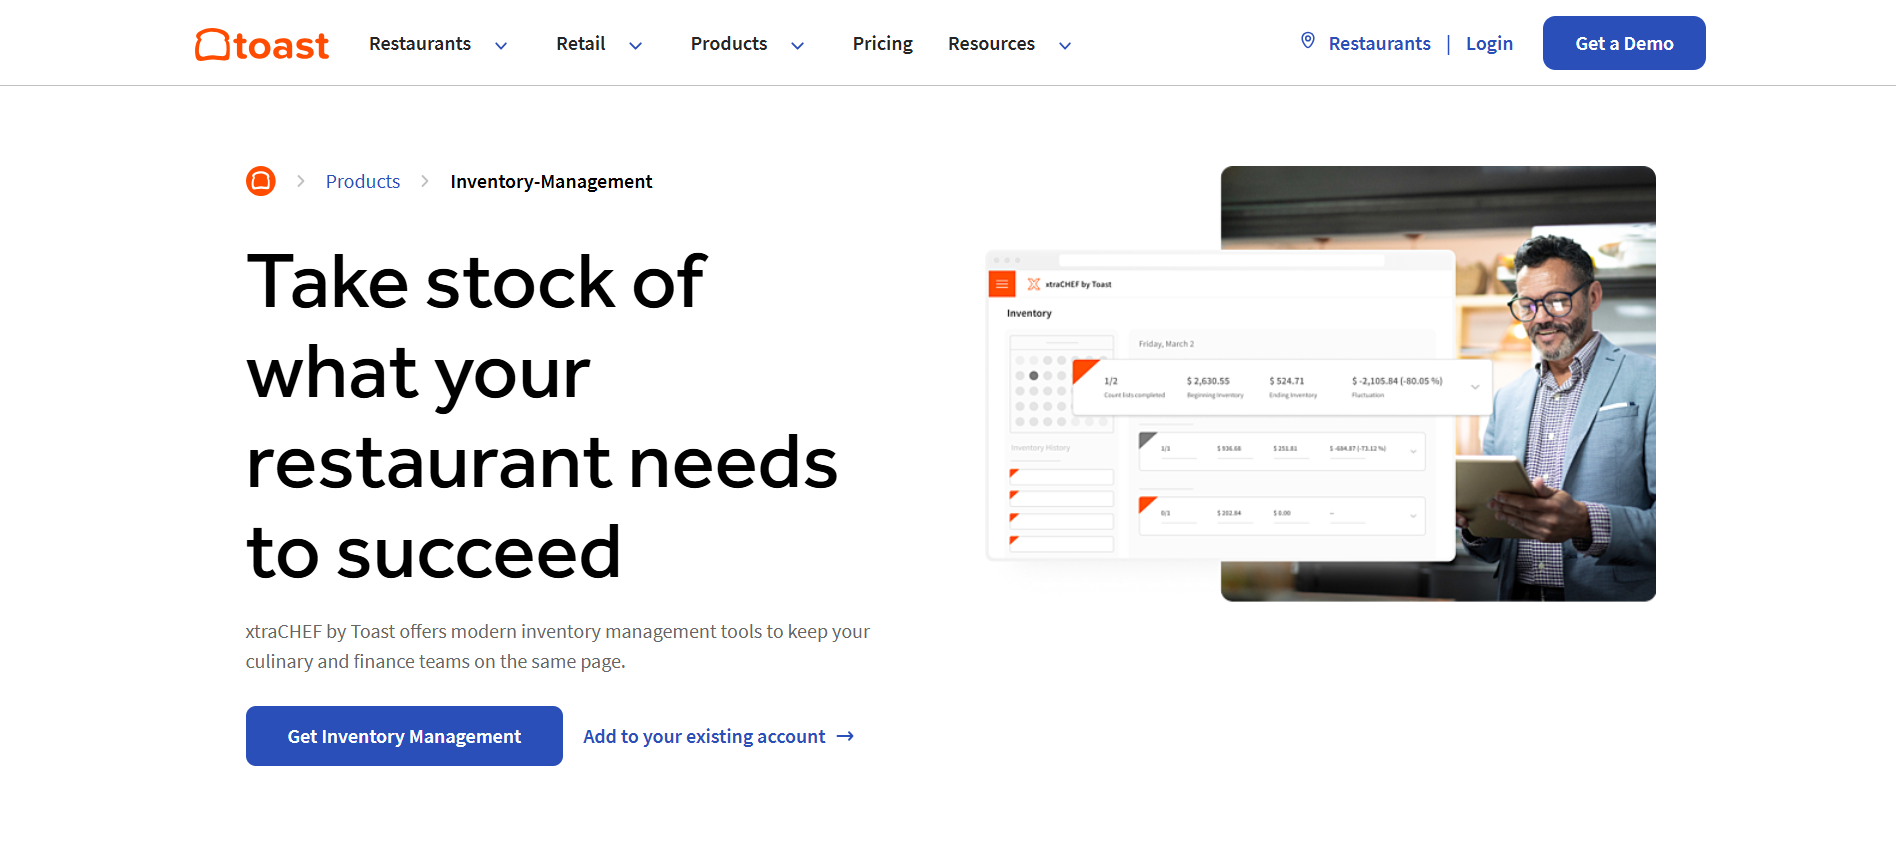The image size is (1896, 856).
Task: Click the Inventory-Management breadcrumb text
Action: 551,181
